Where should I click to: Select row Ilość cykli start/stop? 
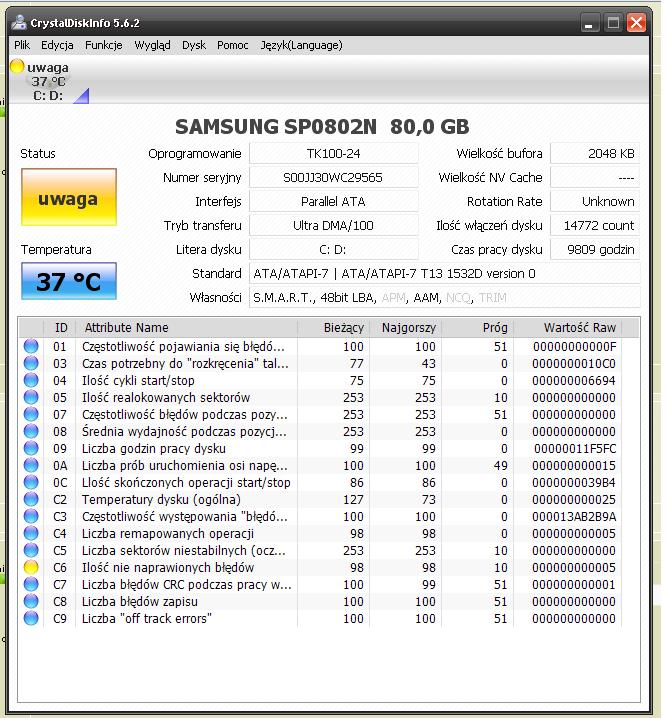pos(320,380)
